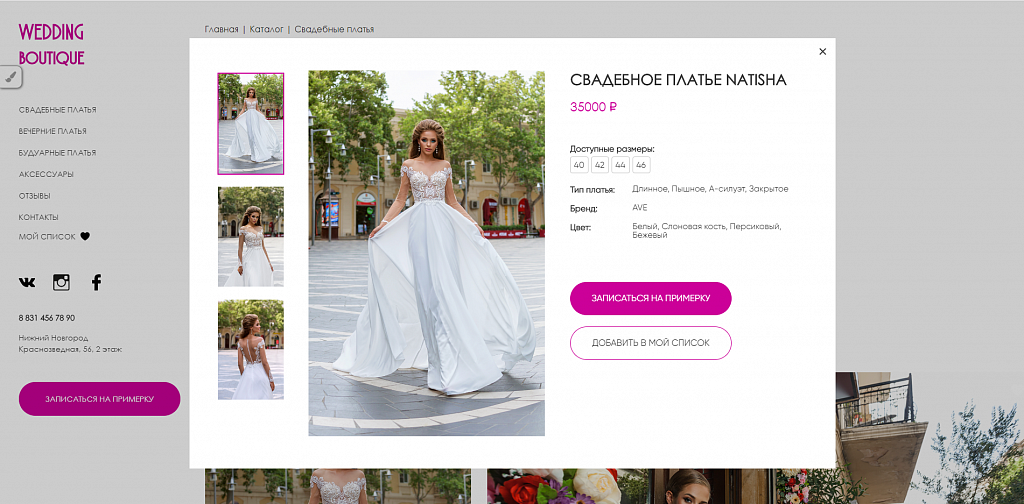Click the heart icon next to Мой список
This screenshot has width=1024, height=504.
pos(85,236)
